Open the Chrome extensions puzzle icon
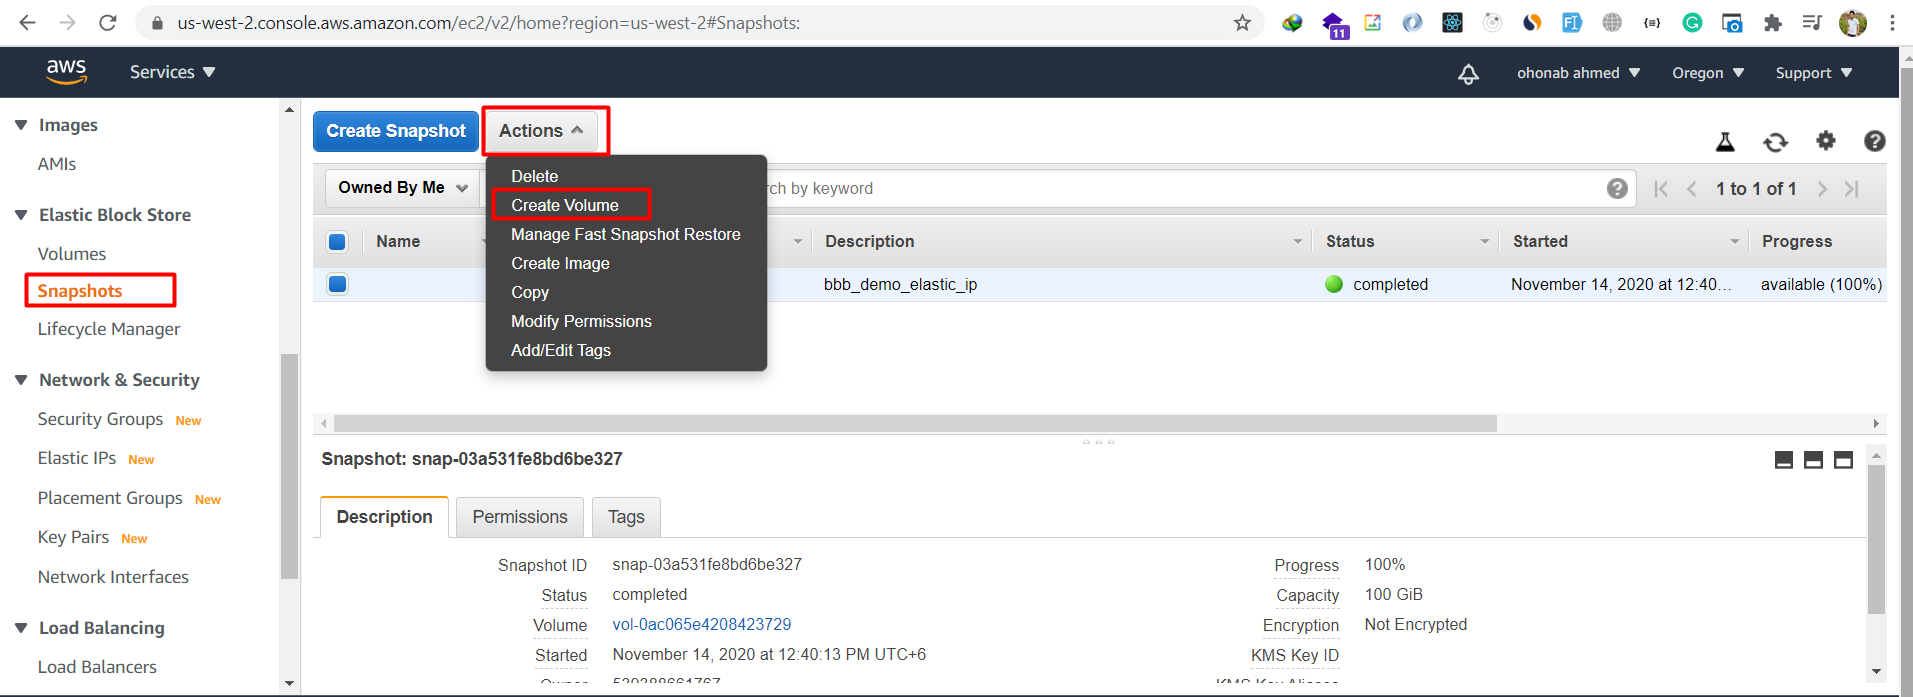 tap(1773, 22)
